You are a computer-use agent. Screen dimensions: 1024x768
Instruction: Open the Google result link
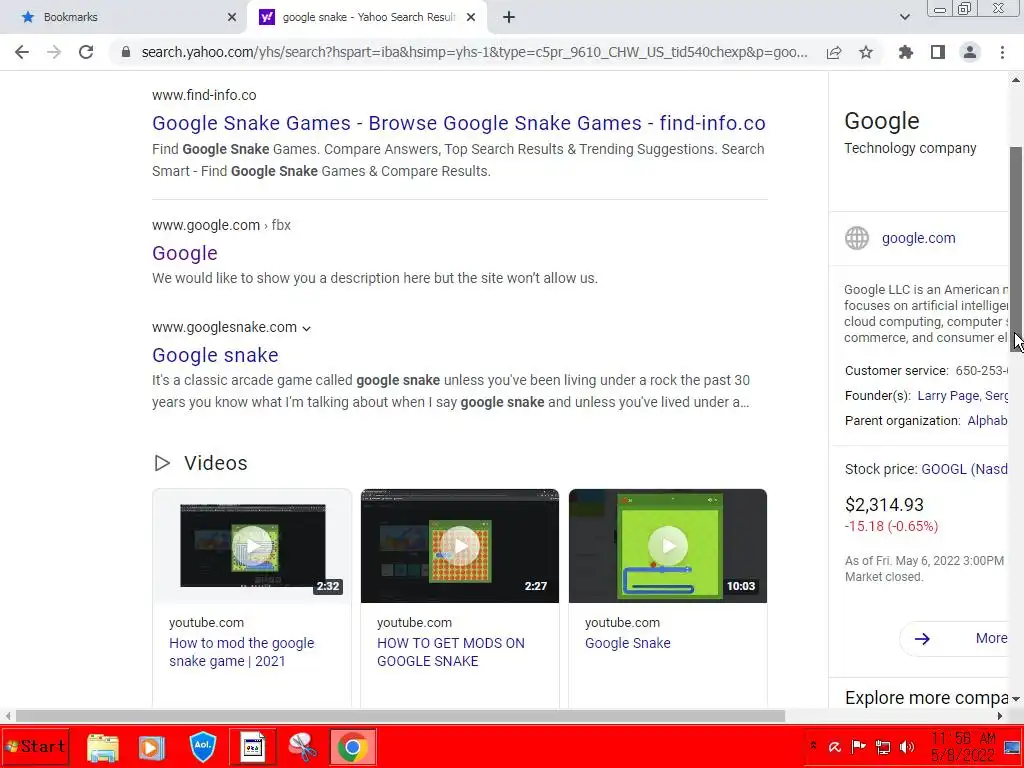pyautogui.click(x=185, y=253)
